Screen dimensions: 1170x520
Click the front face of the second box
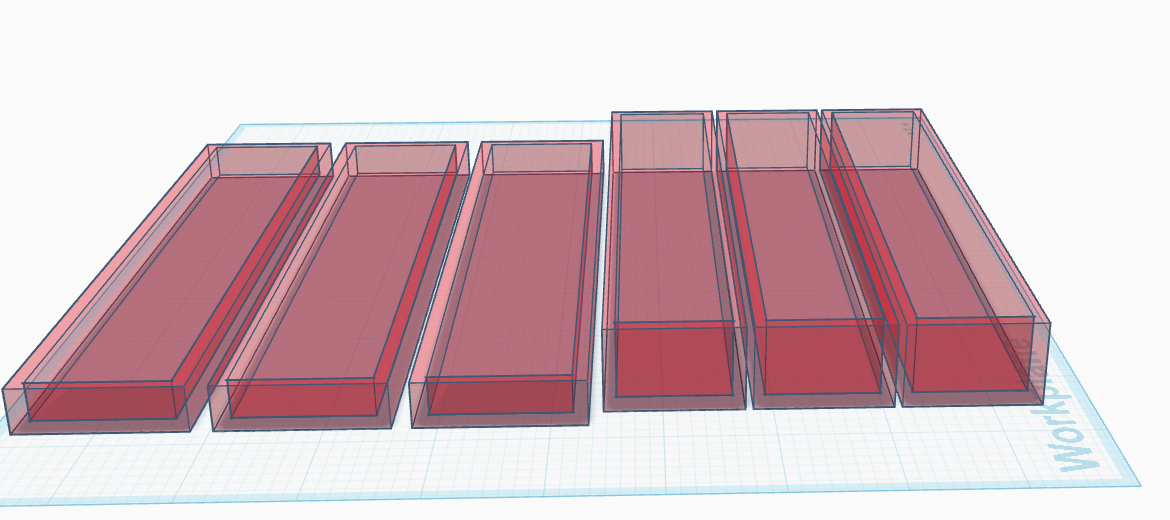click(x=302, y=407)
